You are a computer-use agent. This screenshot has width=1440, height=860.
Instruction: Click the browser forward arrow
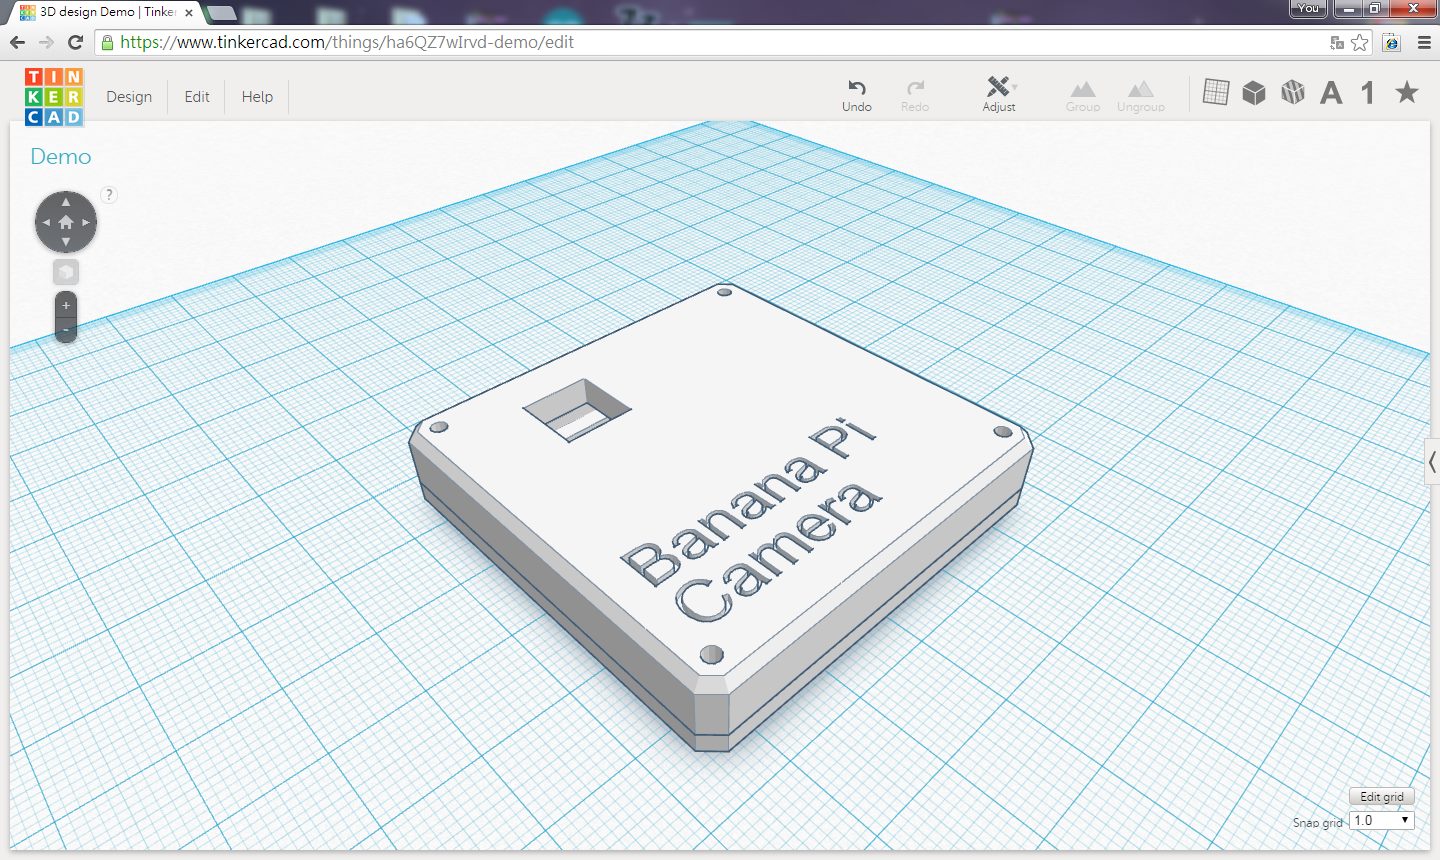click(x=46, y=42)
